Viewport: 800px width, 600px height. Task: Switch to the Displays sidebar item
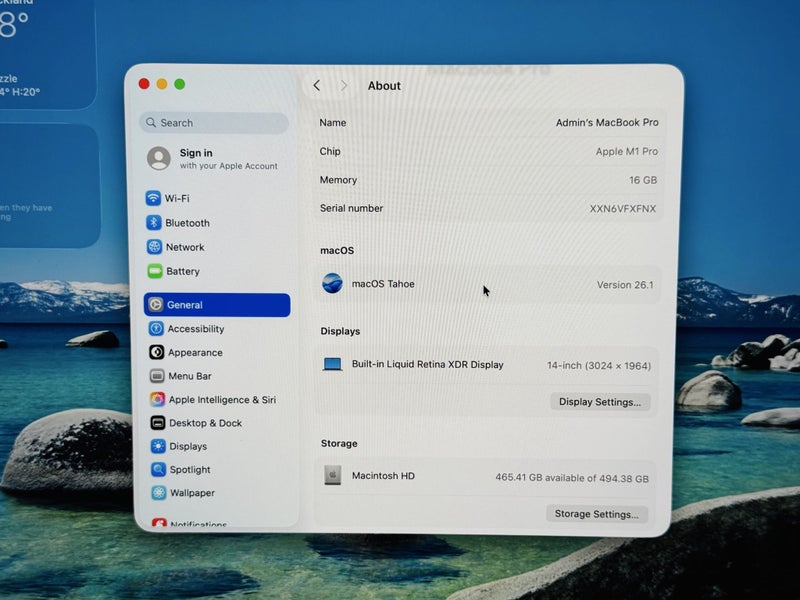[188, 446]
